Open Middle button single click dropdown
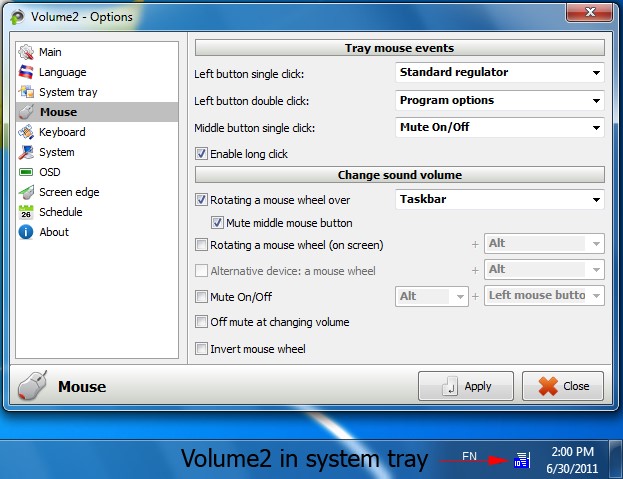Screen dimensions: 623x479 click(x=500, y=128)
